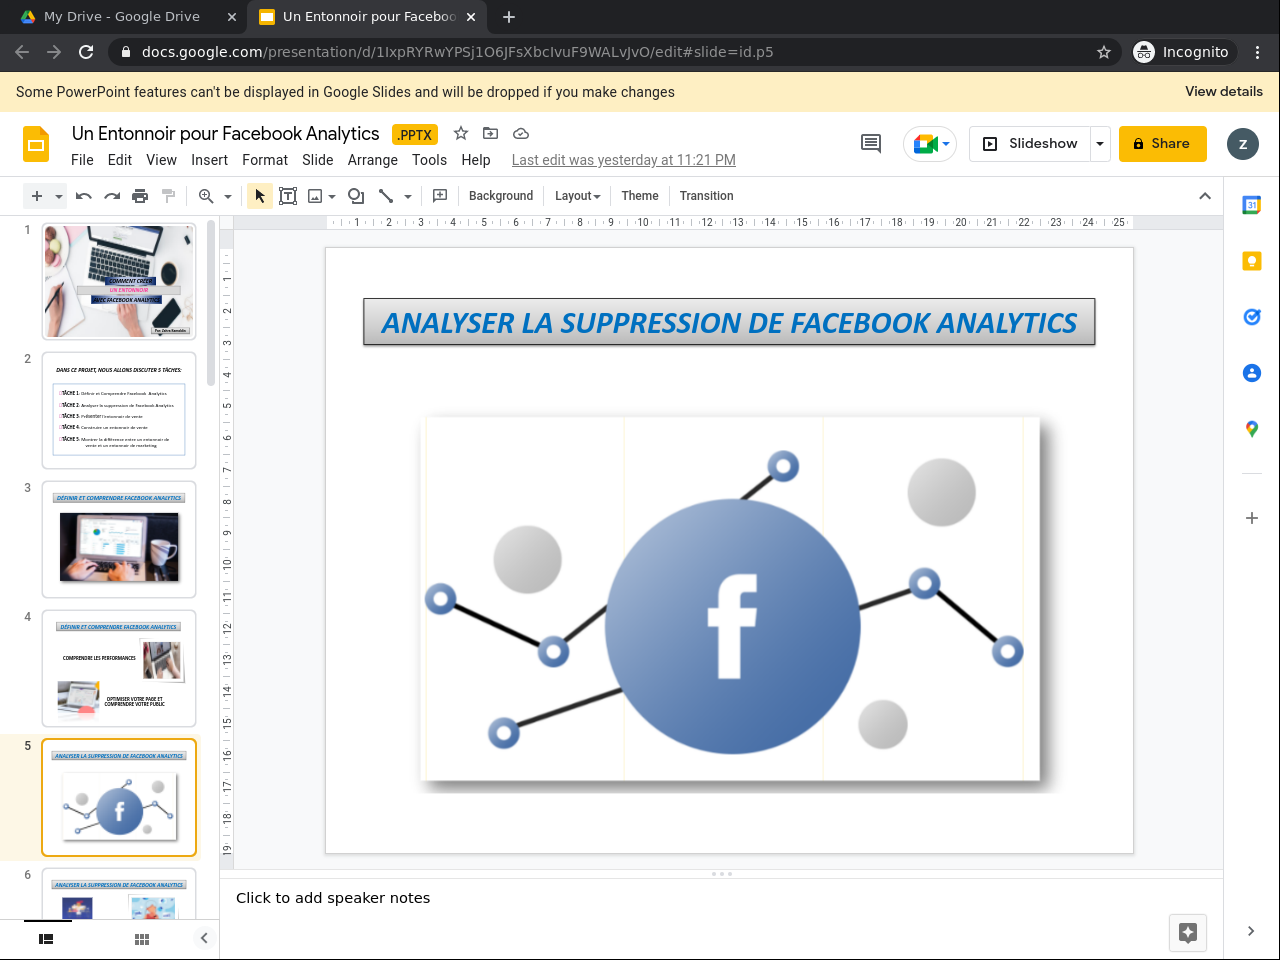The width and height of the screenshot is (1280, 960).
Task: Click the .PPTX format badge
Action: click(x=415, y=135)
